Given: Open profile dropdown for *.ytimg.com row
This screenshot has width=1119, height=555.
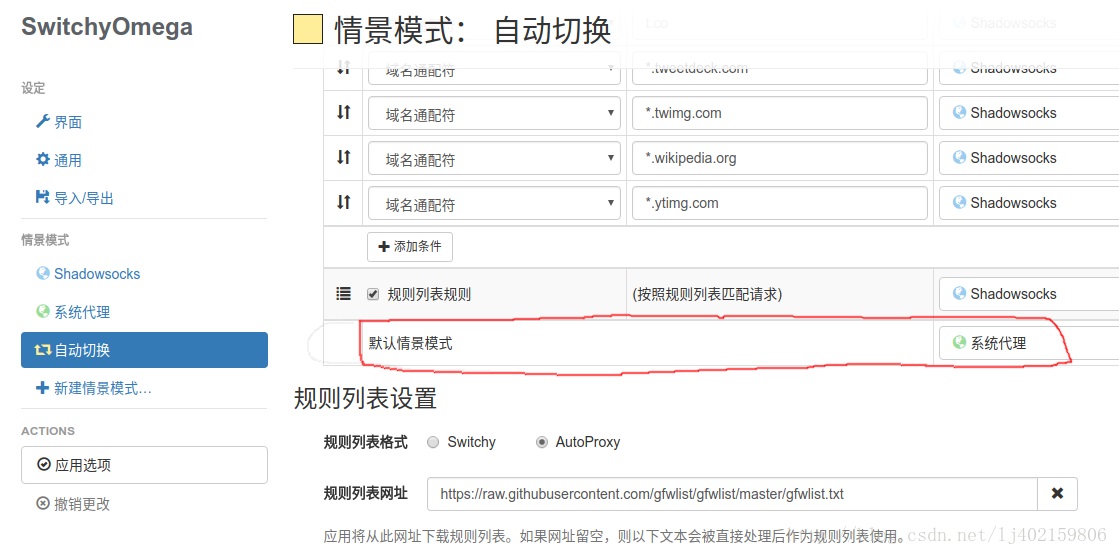Looking at the screenshot, I should coord(1028,203).
